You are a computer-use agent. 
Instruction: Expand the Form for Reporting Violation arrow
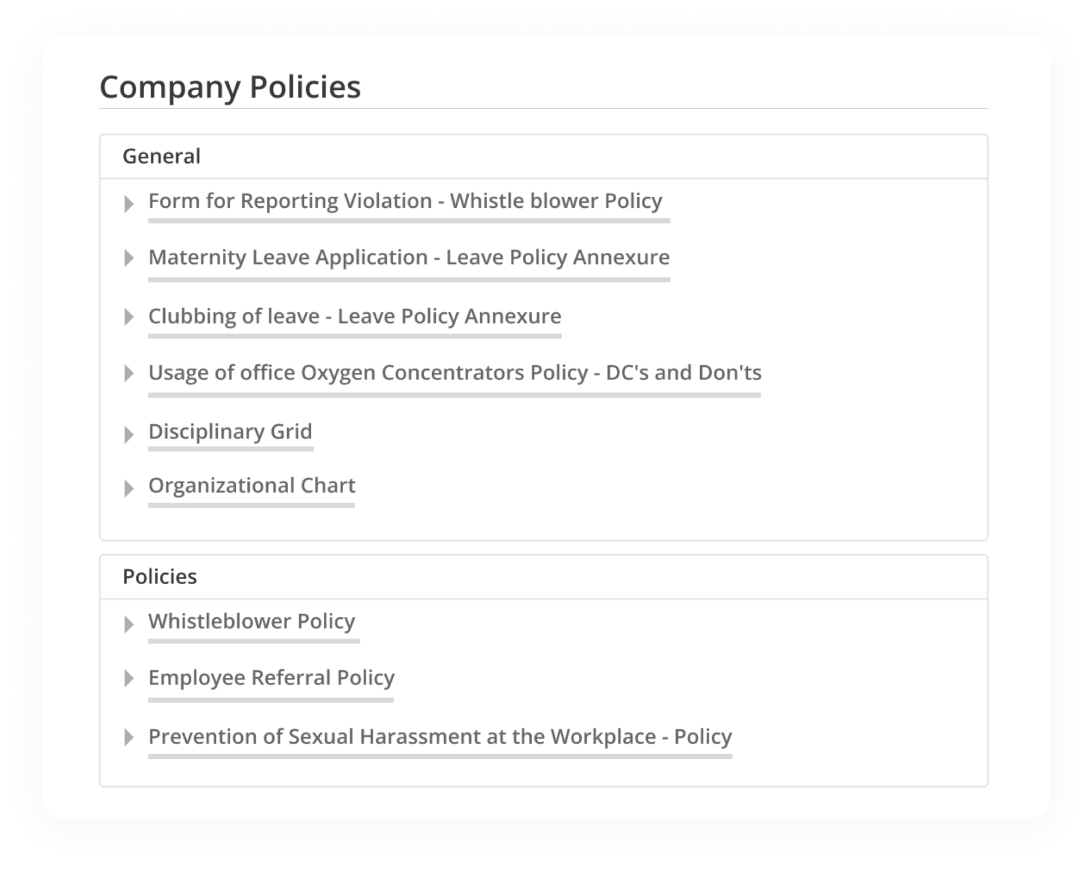pos(129,204)
